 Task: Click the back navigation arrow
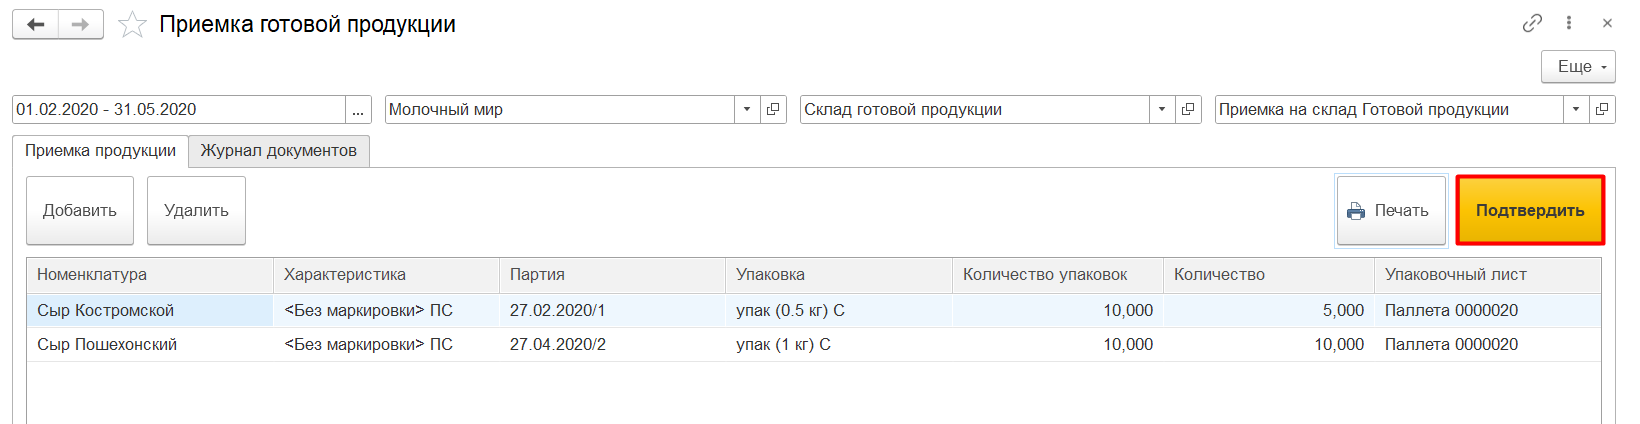[x=35, y=24]
